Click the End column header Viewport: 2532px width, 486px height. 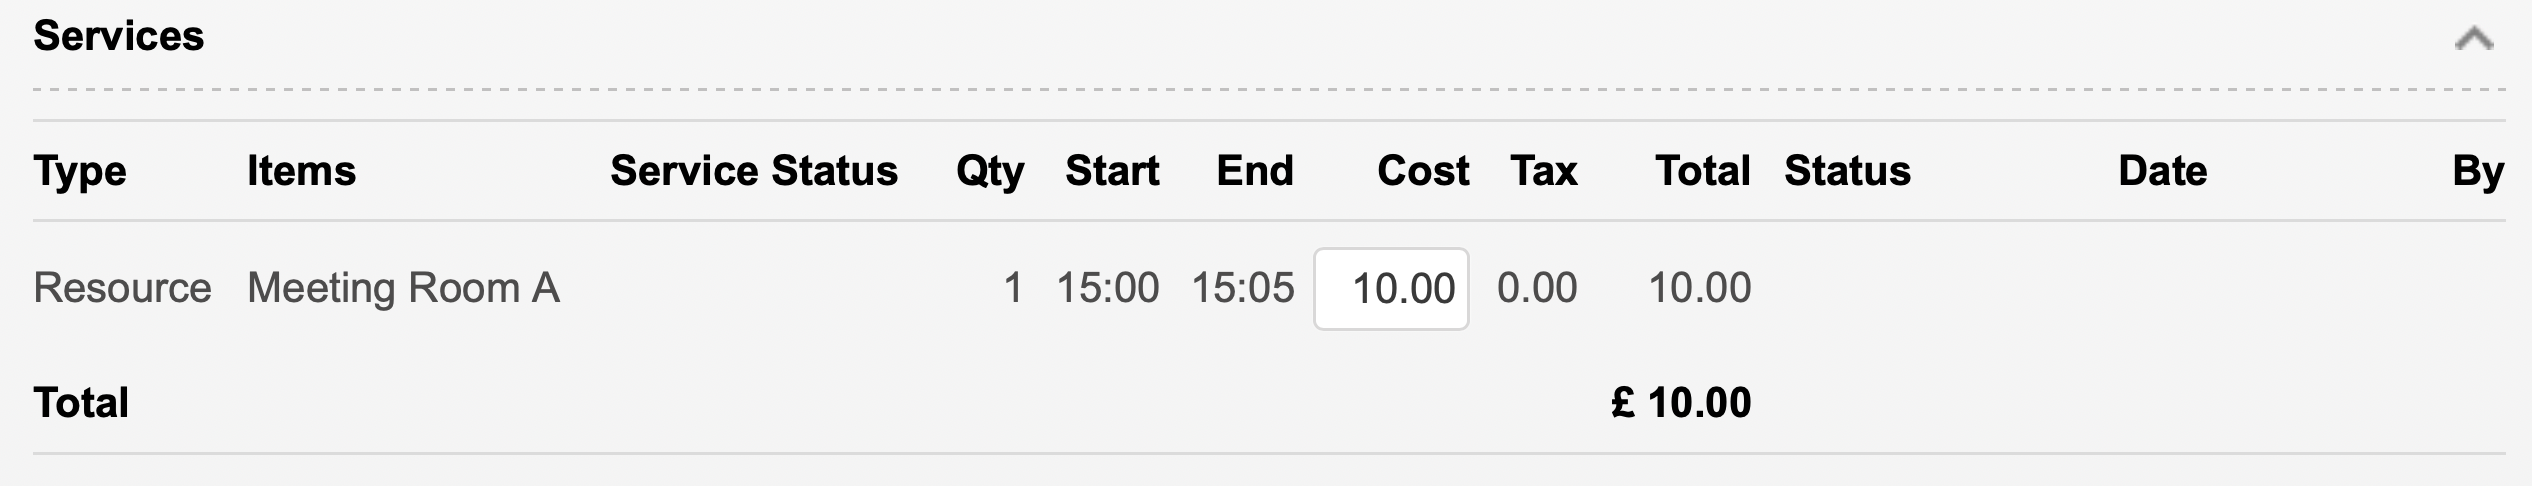click(x=1255, y=171)
